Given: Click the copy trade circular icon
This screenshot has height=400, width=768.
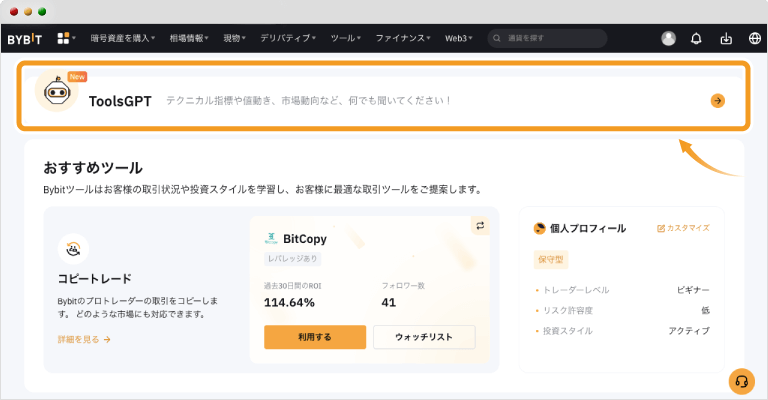Looking at the screenshot, I should pos(73,249).
